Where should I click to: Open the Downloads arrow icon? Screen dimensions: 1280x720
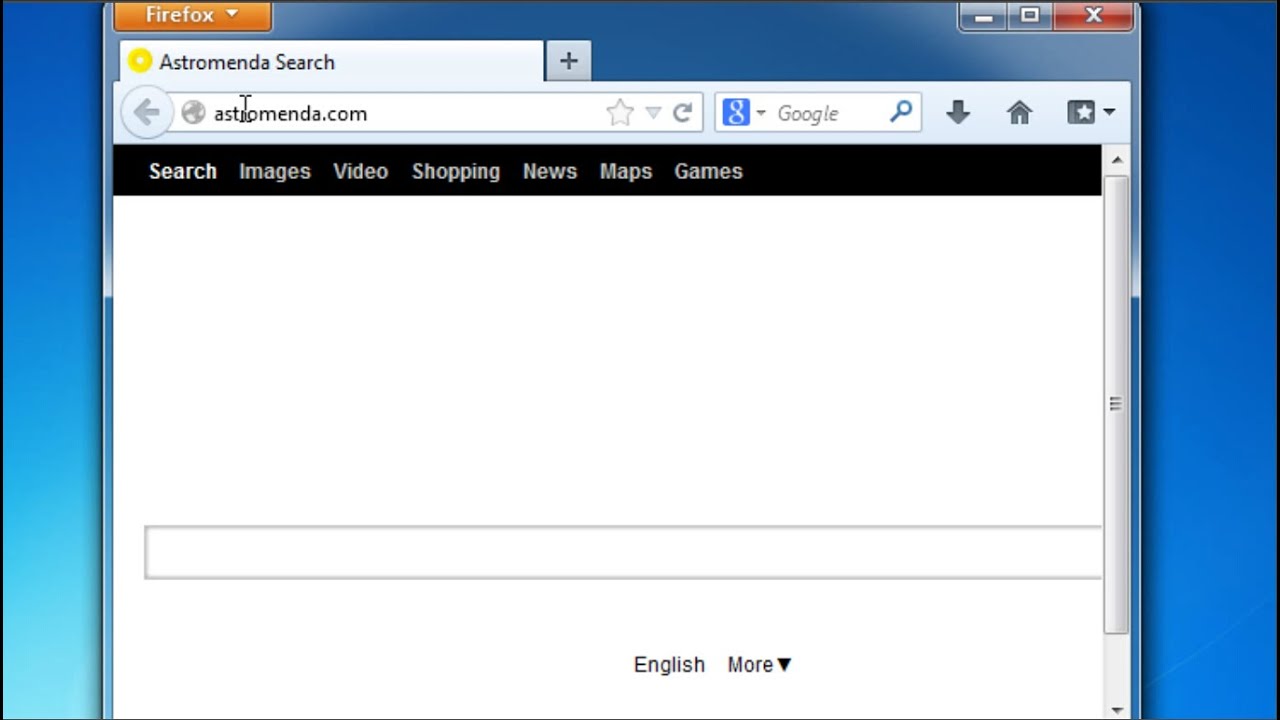point(958,113)
